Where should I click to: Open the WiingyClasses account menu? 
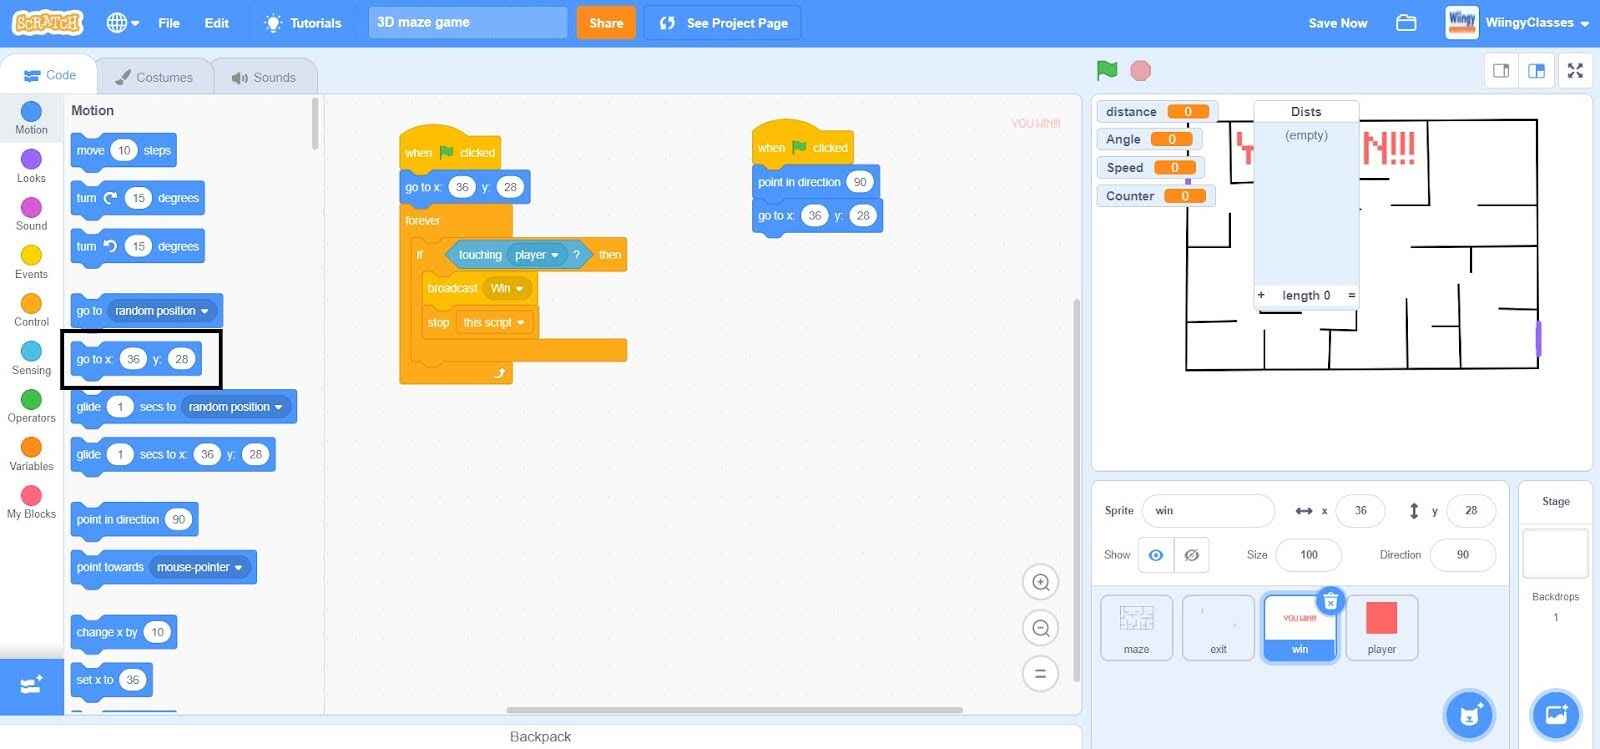pos(1518,22)
